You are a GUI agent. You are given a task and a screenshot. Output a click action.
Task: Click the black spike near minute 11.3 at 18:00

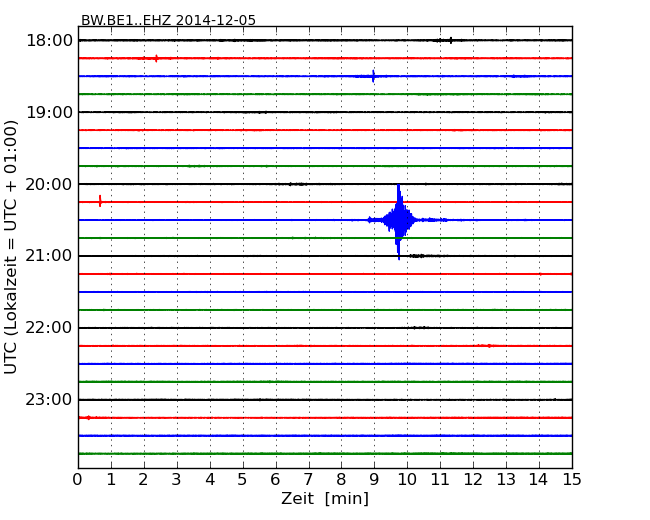(x=451, y=40)
